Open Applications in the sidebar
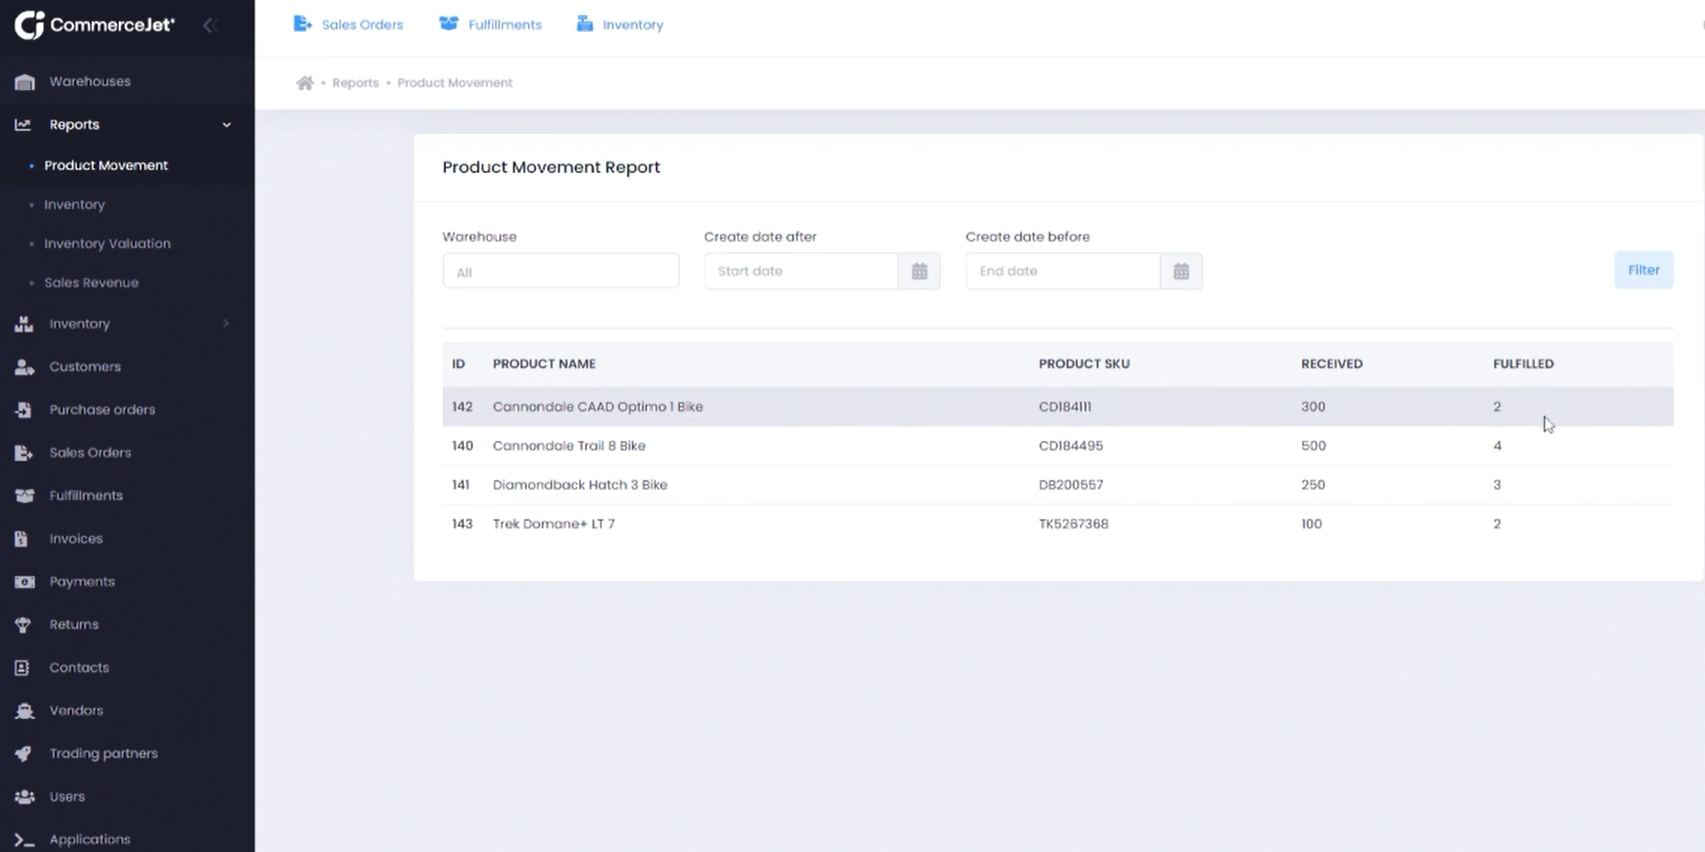This screenshot has width=1705, height=852. pos(90,840)
